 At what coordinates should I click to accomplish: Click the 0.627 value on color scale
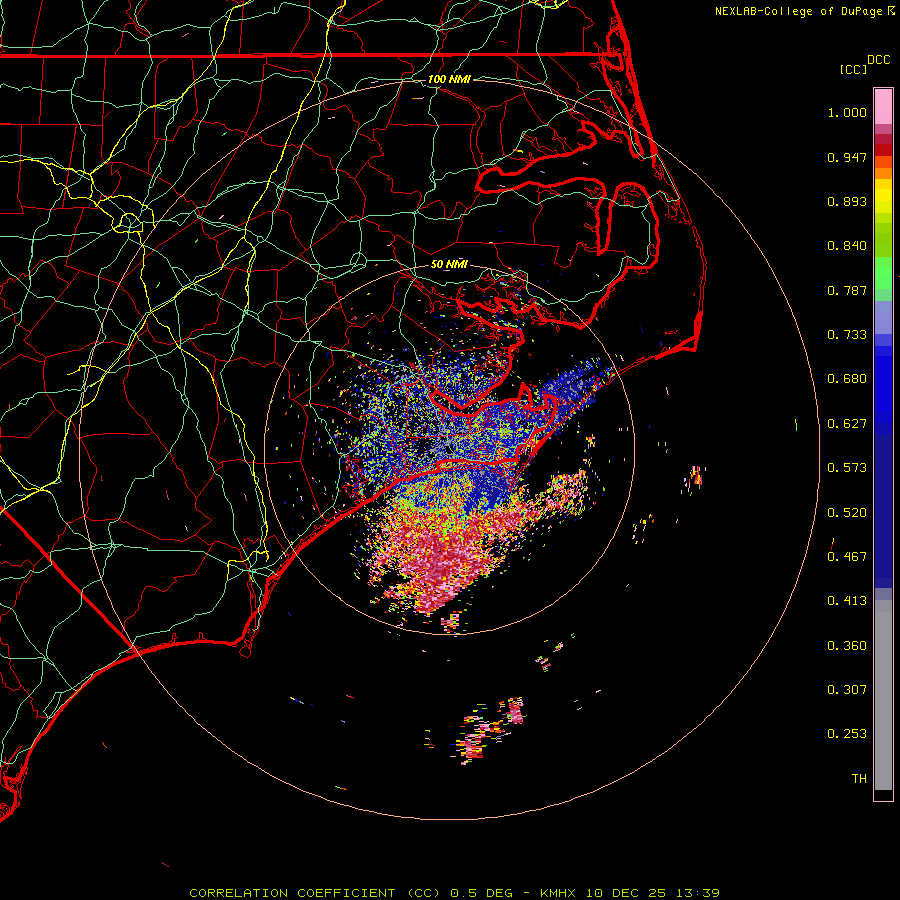point(847,424)
